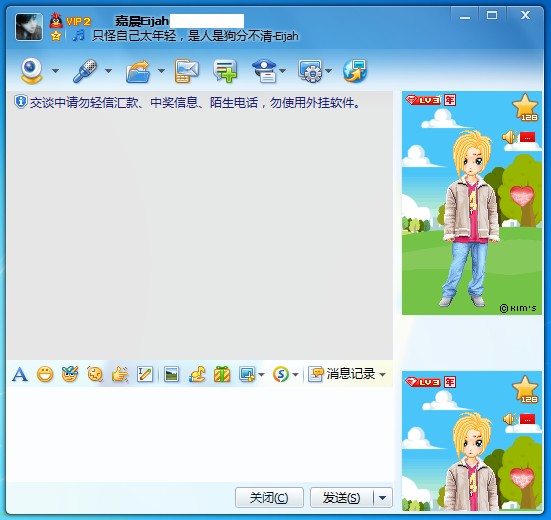Open the emoticon smiley face picker
551x520 pixels.
tap(45, 374)
